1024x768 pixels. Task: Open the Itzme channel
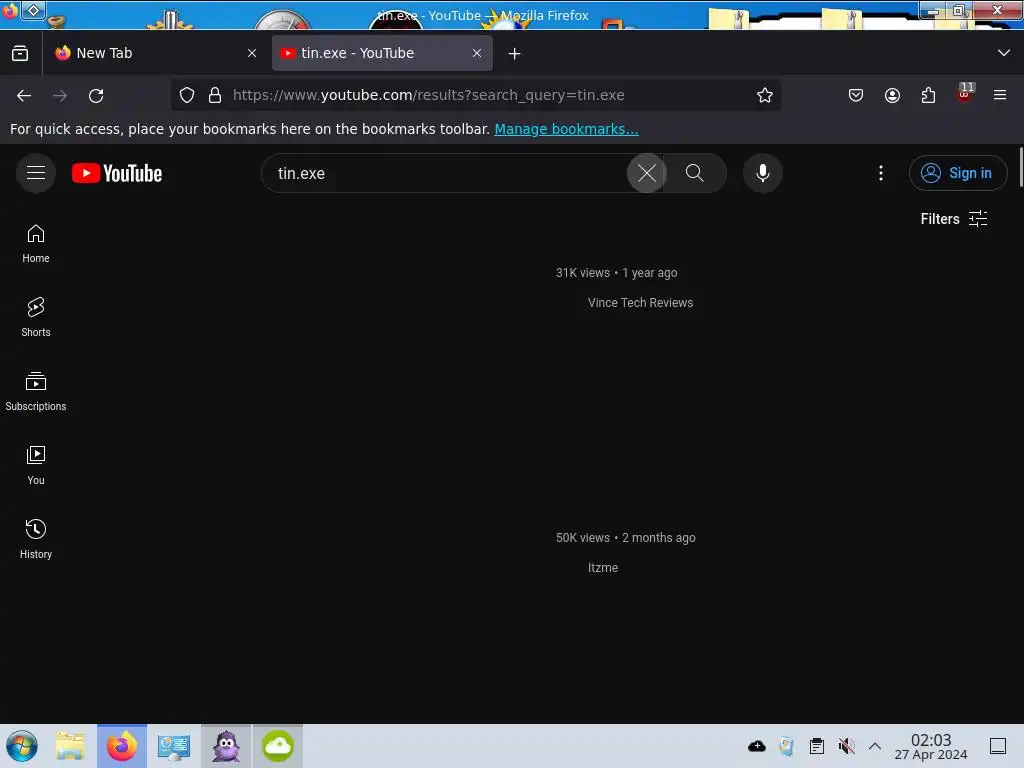[603, 568]
